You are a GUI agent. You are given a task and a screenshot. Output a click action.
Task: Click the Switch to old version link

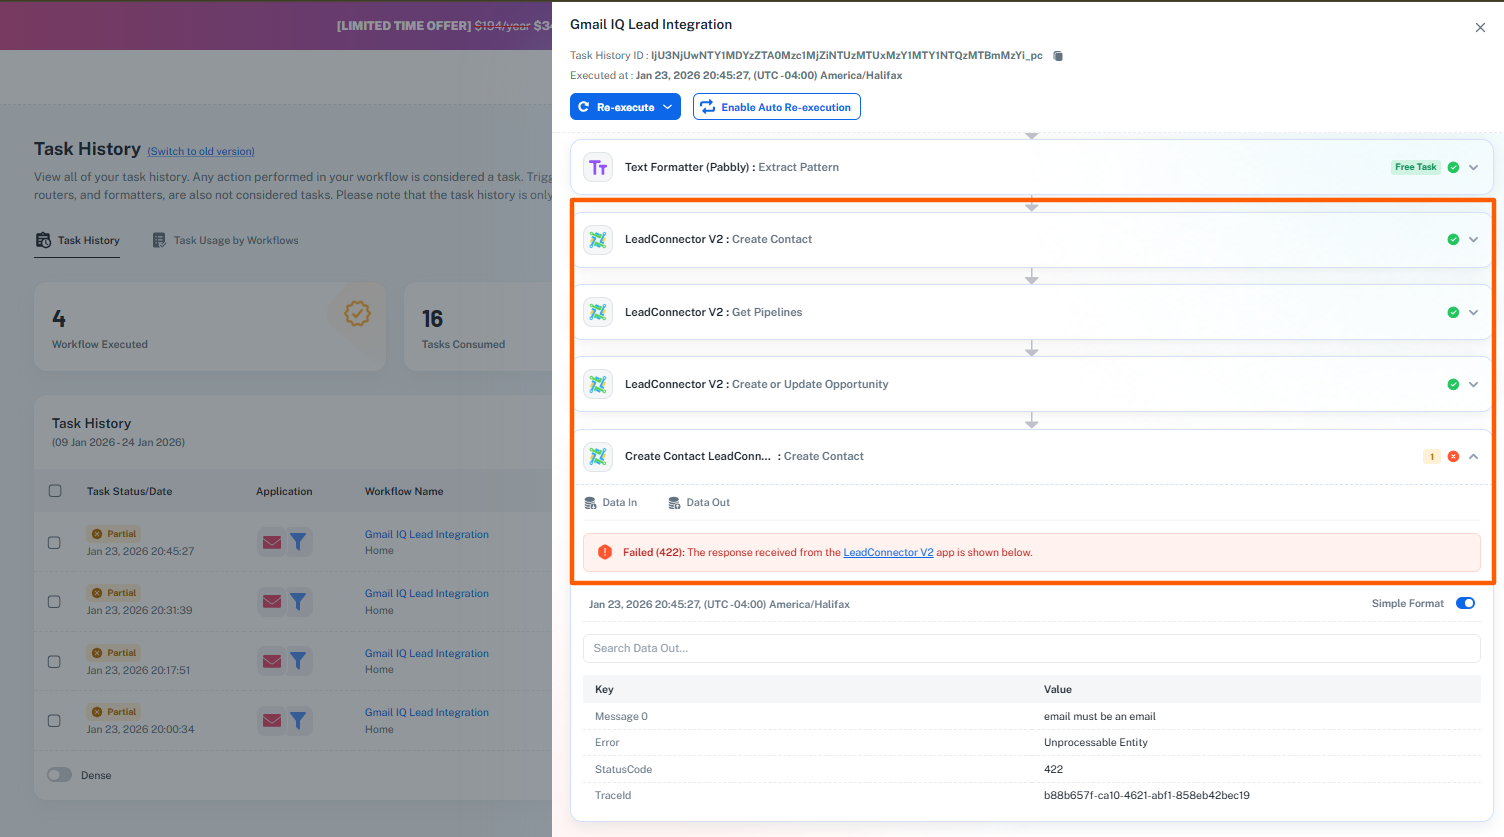(201, 152)
